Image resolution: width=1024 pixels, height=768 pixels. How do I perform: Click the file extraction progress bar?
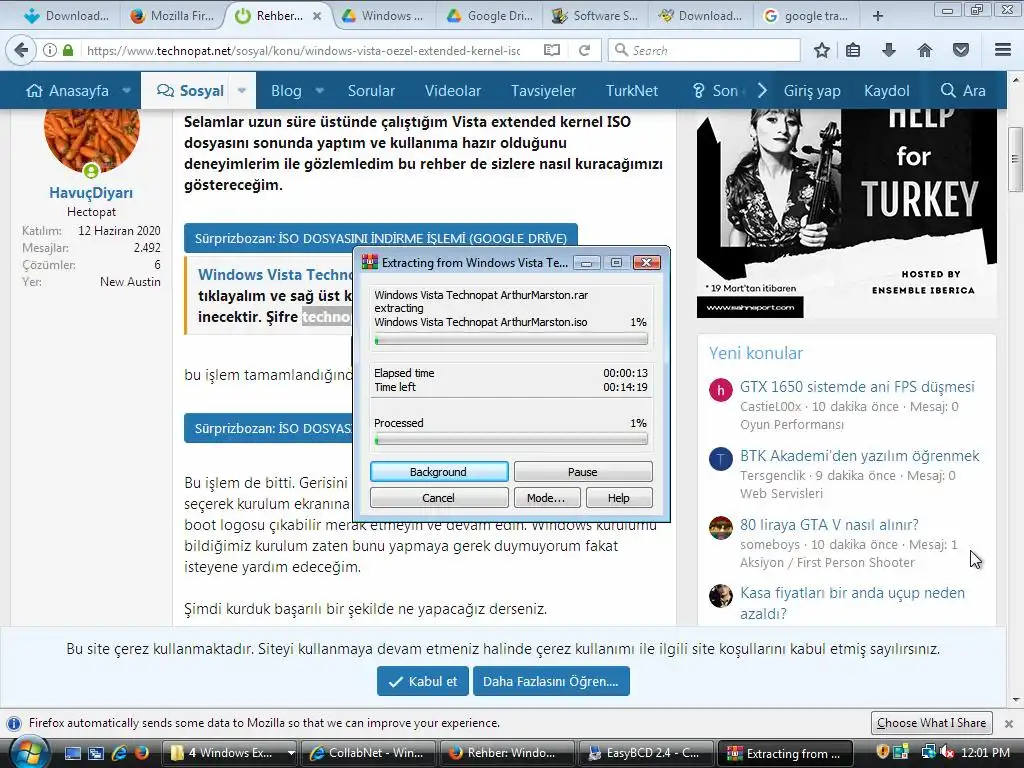click(x=511, y=339)
